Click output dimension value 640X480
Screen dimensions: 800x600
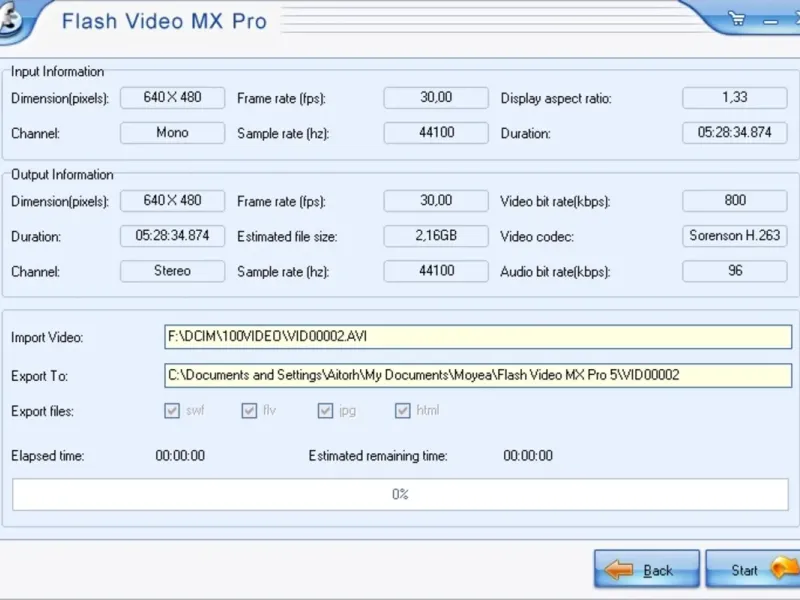tap(172, 201)
